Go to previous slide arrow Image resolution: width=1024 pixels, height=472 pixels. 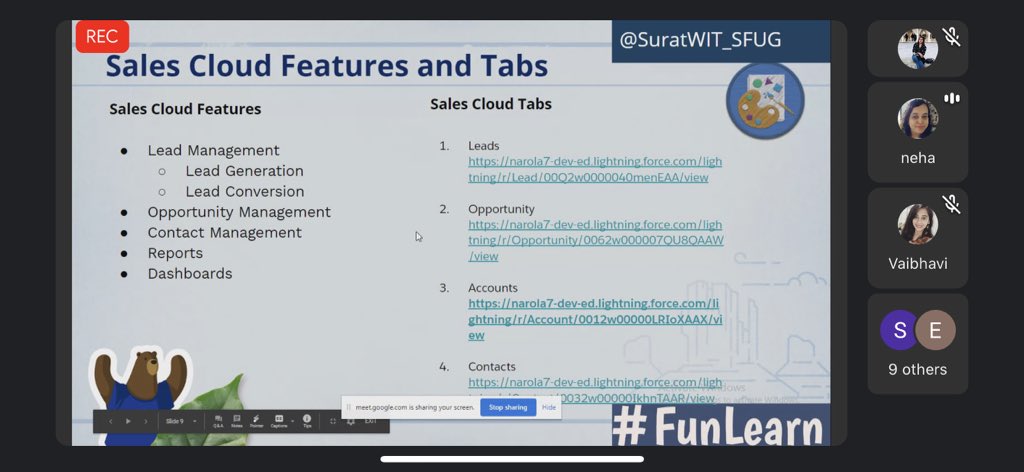click(x=110, y=422)
